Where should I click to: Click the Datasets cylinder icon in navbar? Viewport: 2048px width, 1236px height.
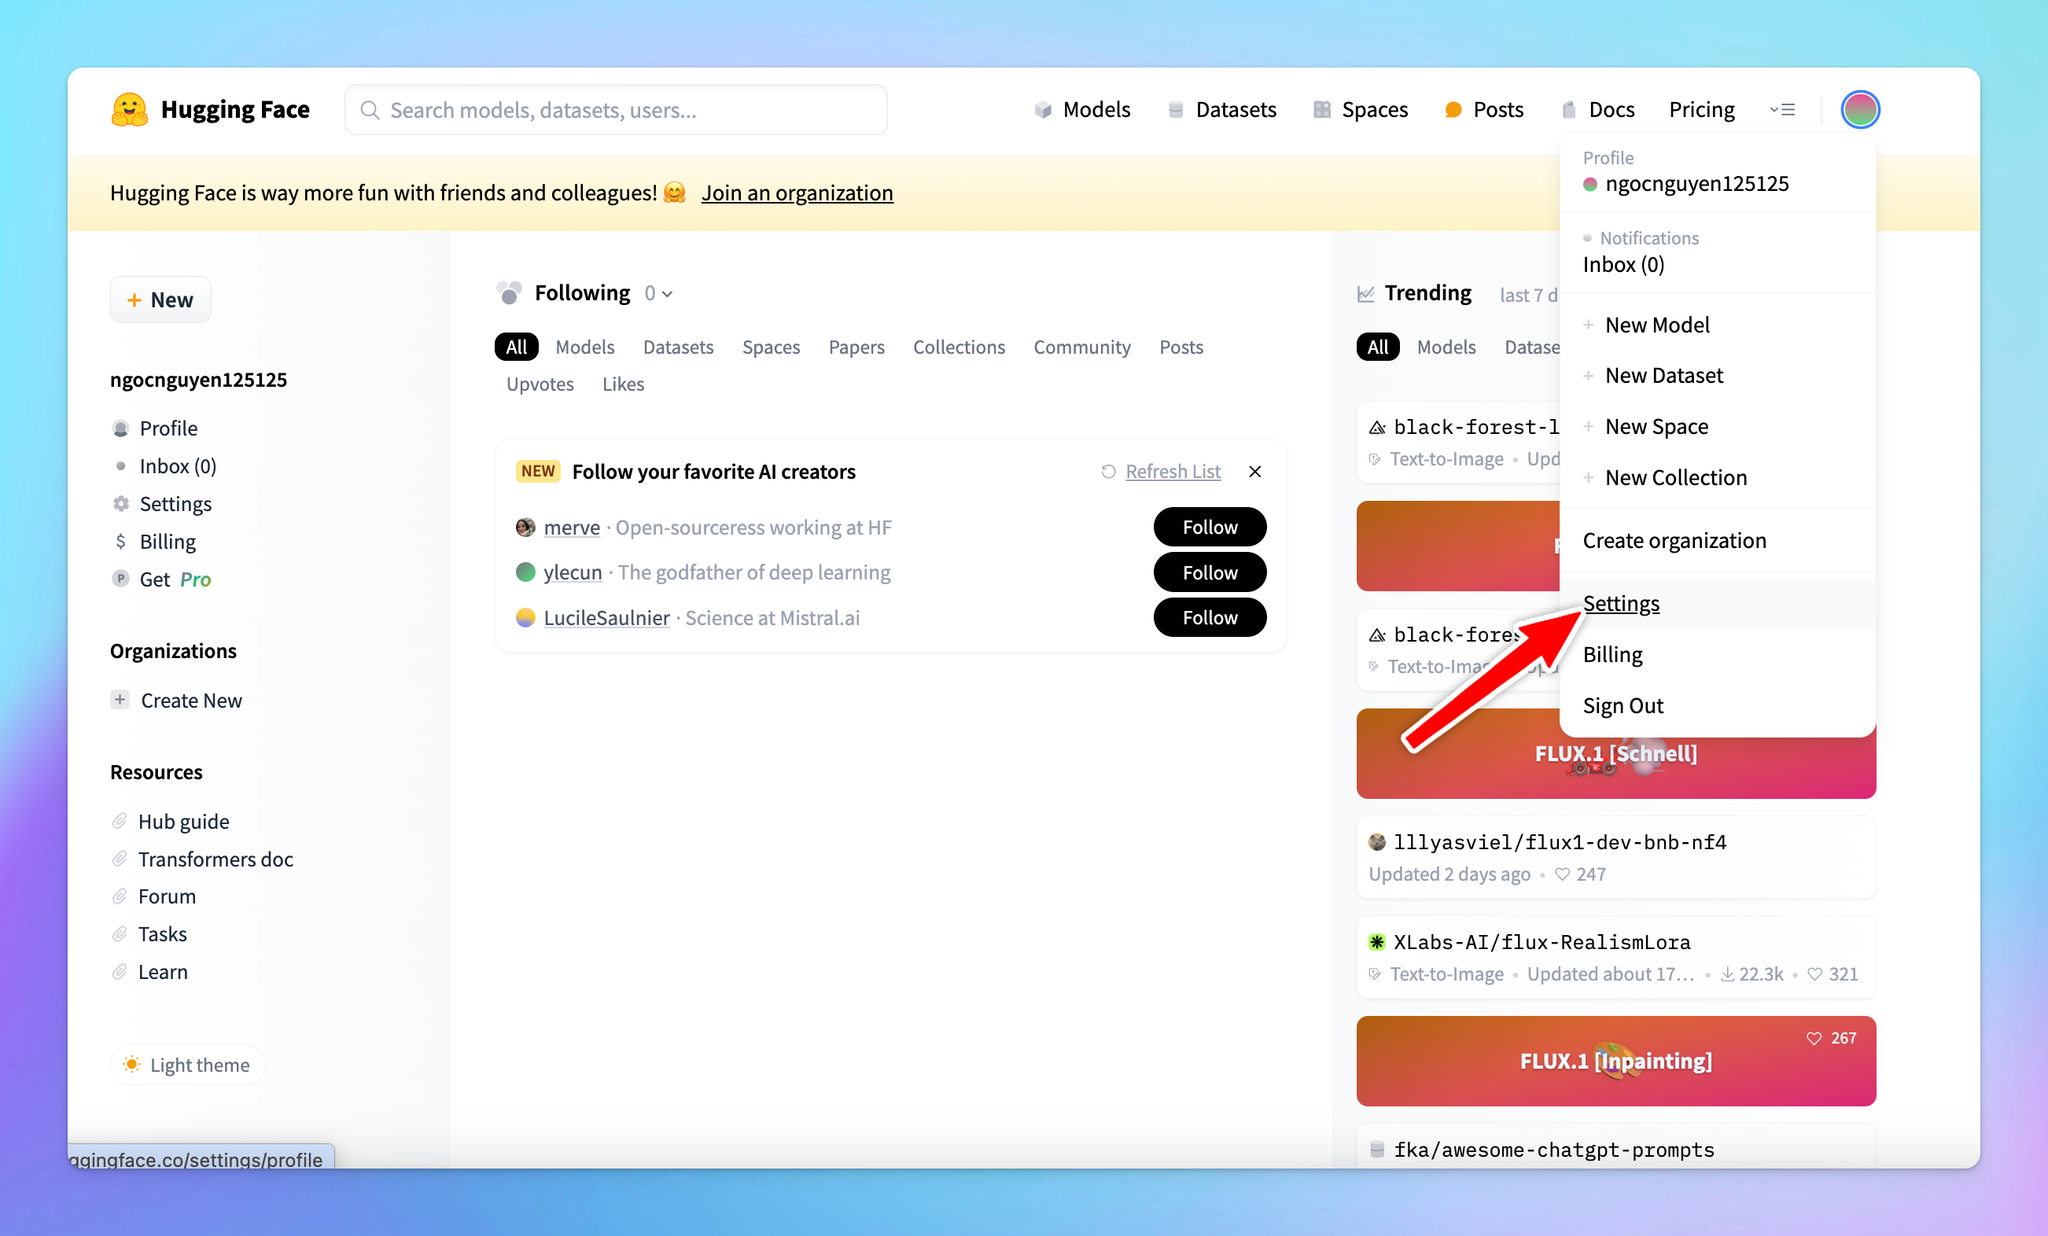point(1176,110)
